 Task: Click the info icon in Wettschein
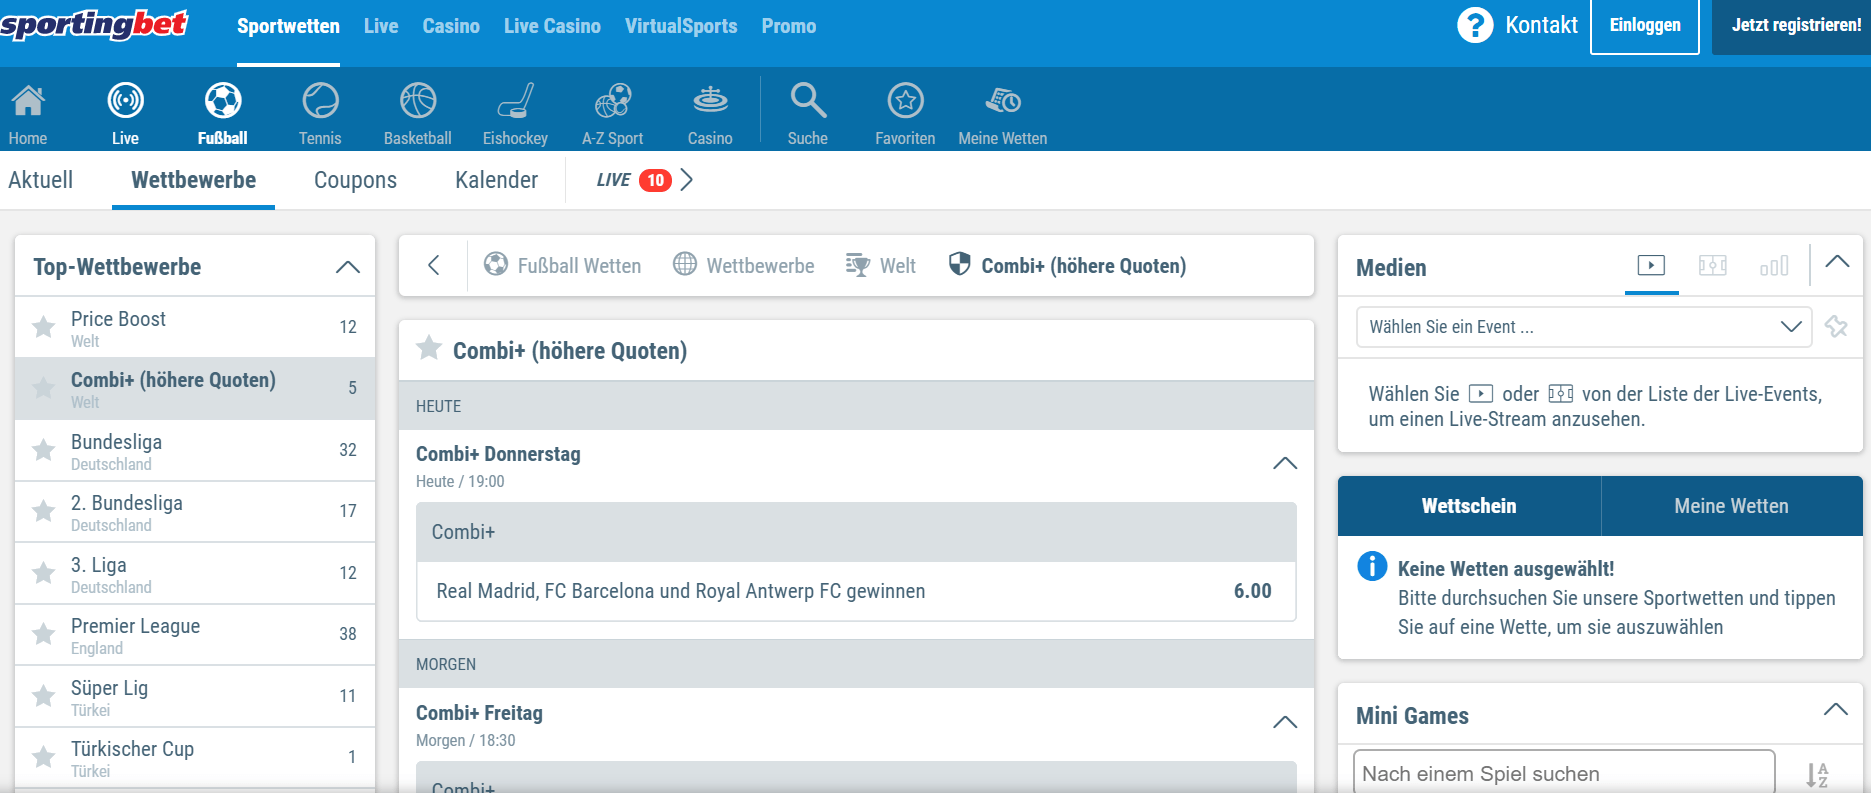1372,566
